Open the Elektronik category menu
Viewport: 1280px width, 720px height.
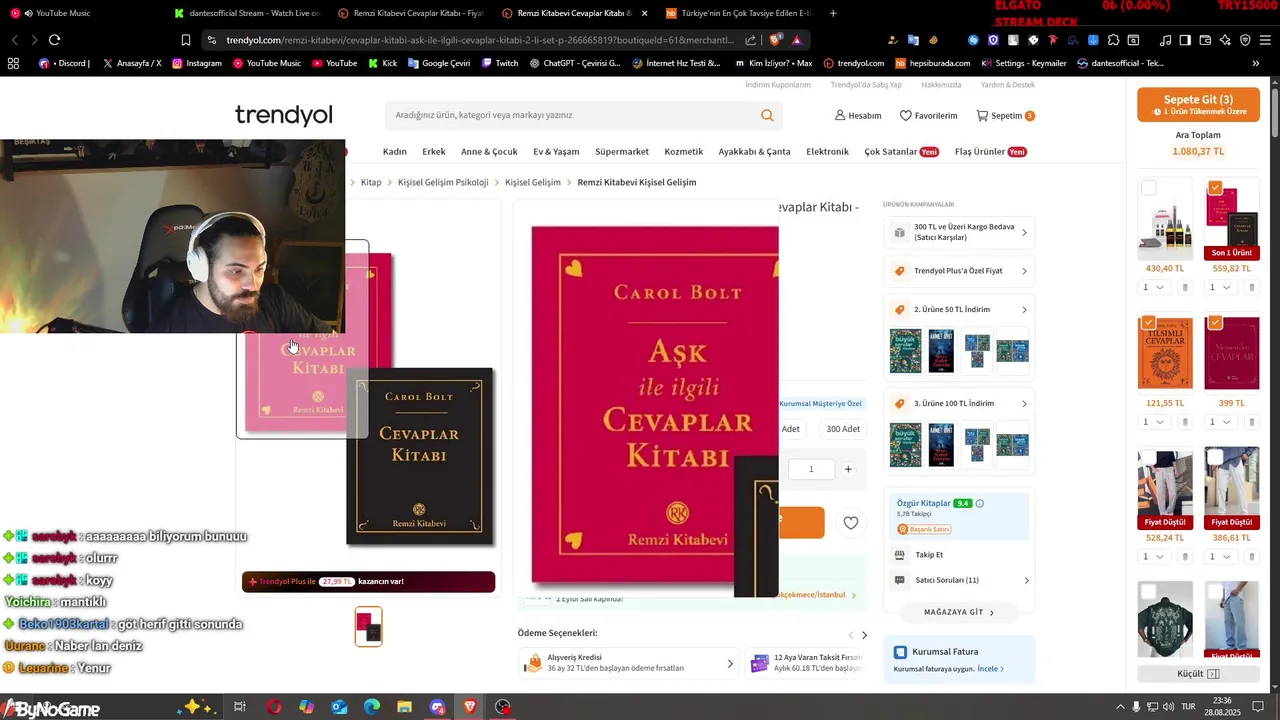coord(827,152)
